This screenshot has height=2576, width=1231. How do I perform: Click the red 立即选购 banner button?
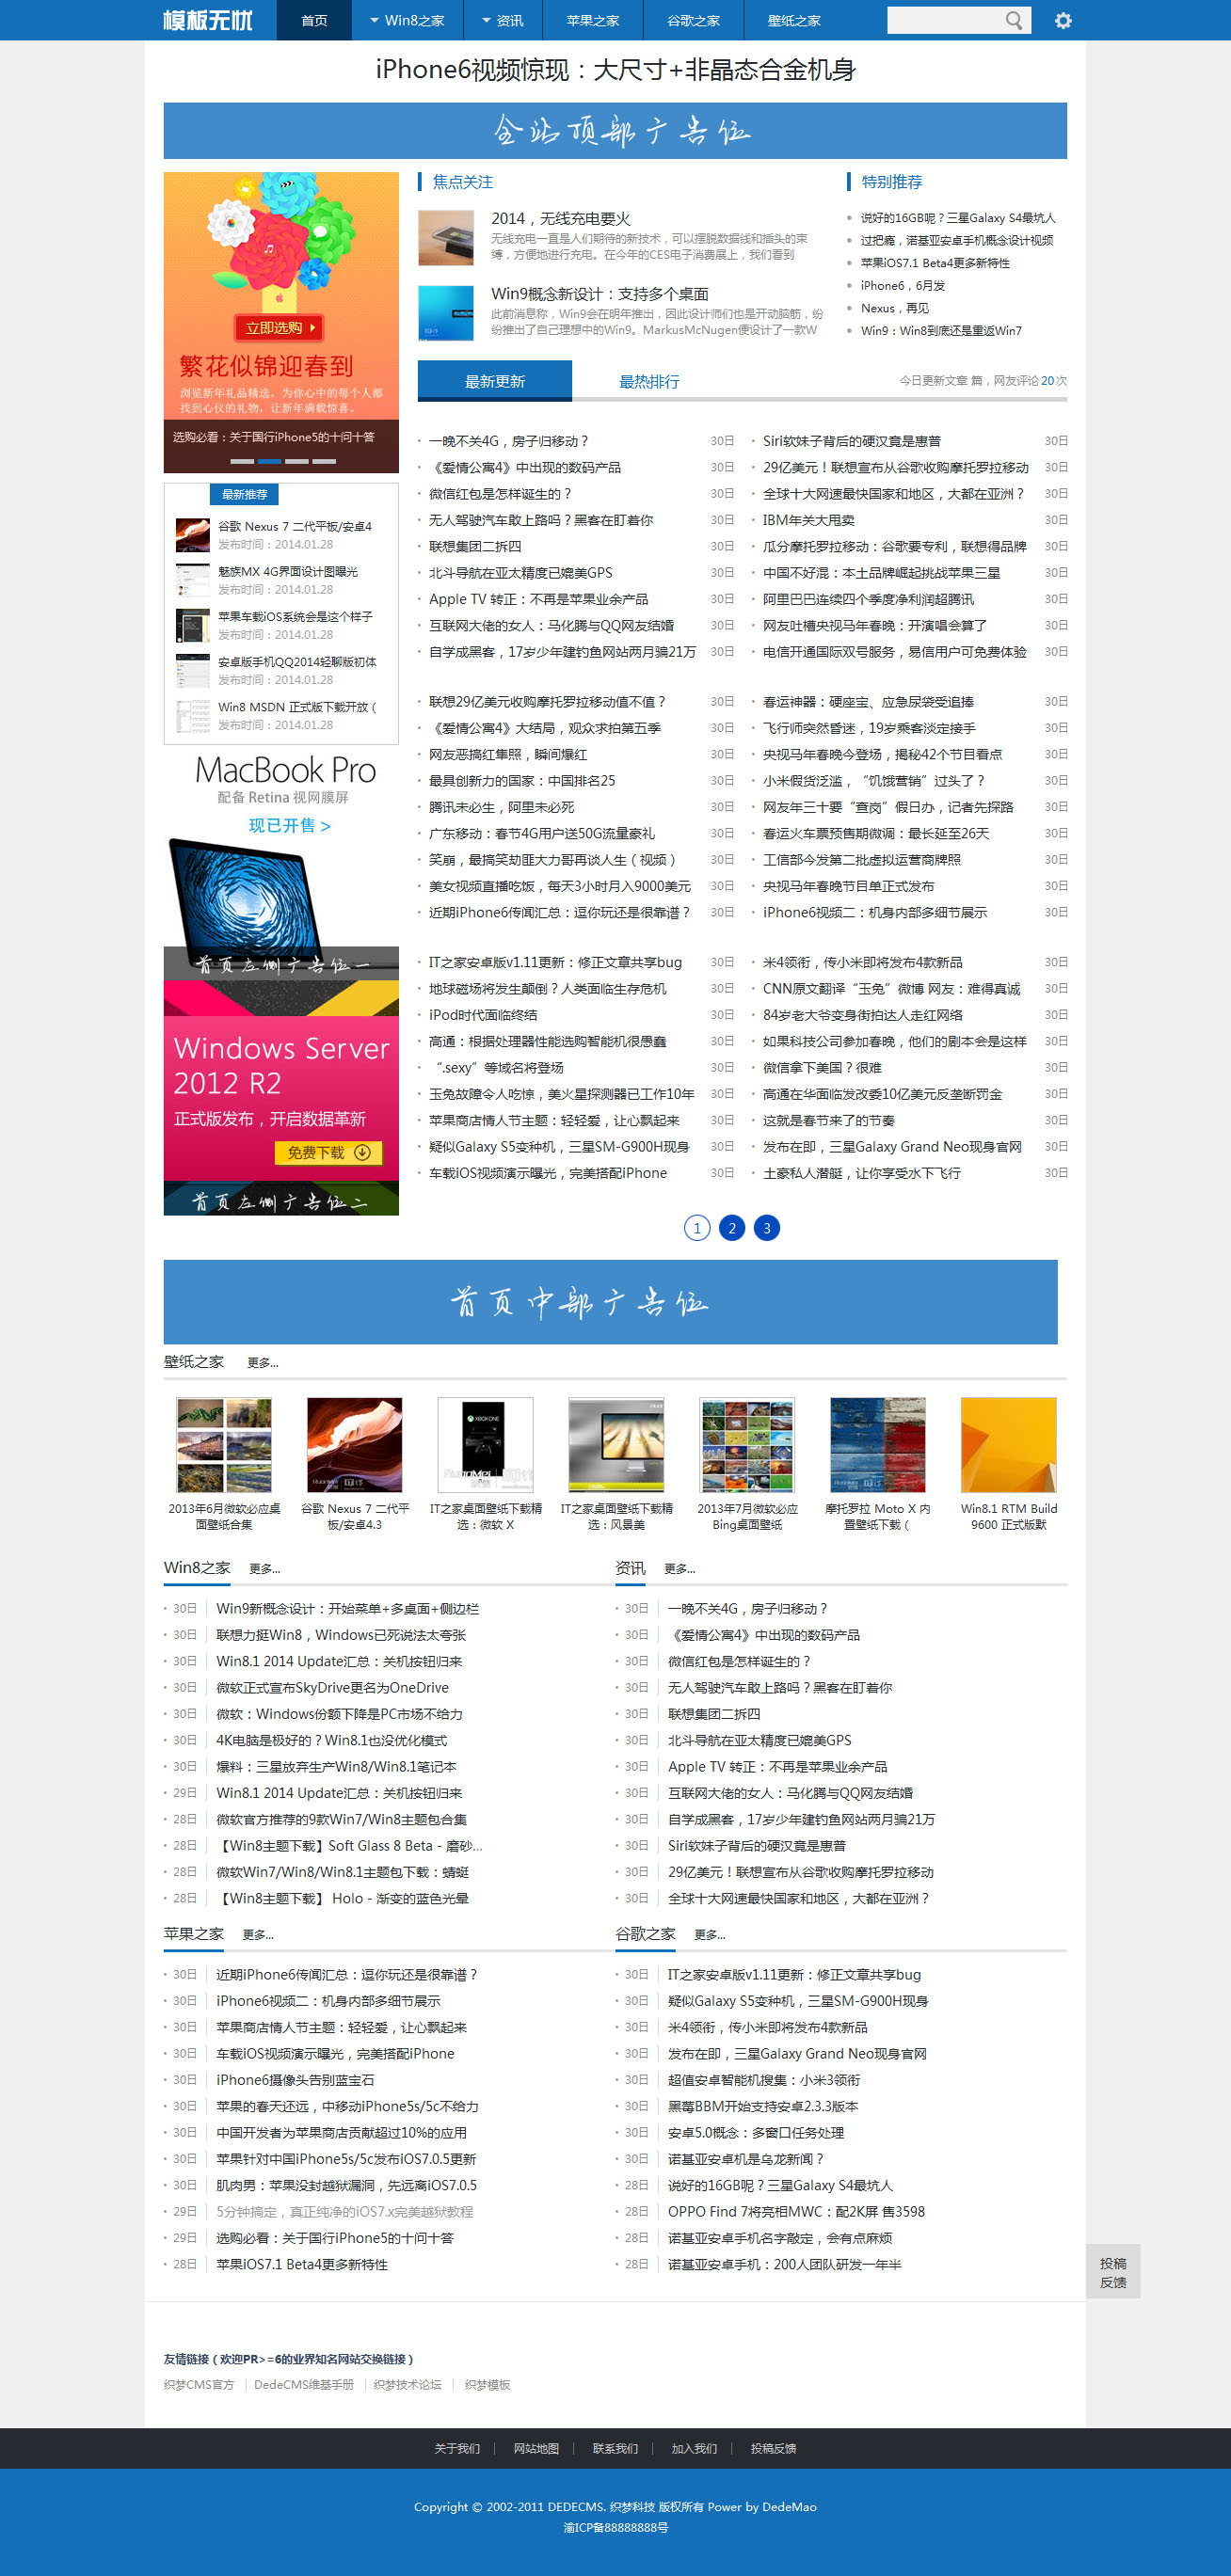(280, 328)
